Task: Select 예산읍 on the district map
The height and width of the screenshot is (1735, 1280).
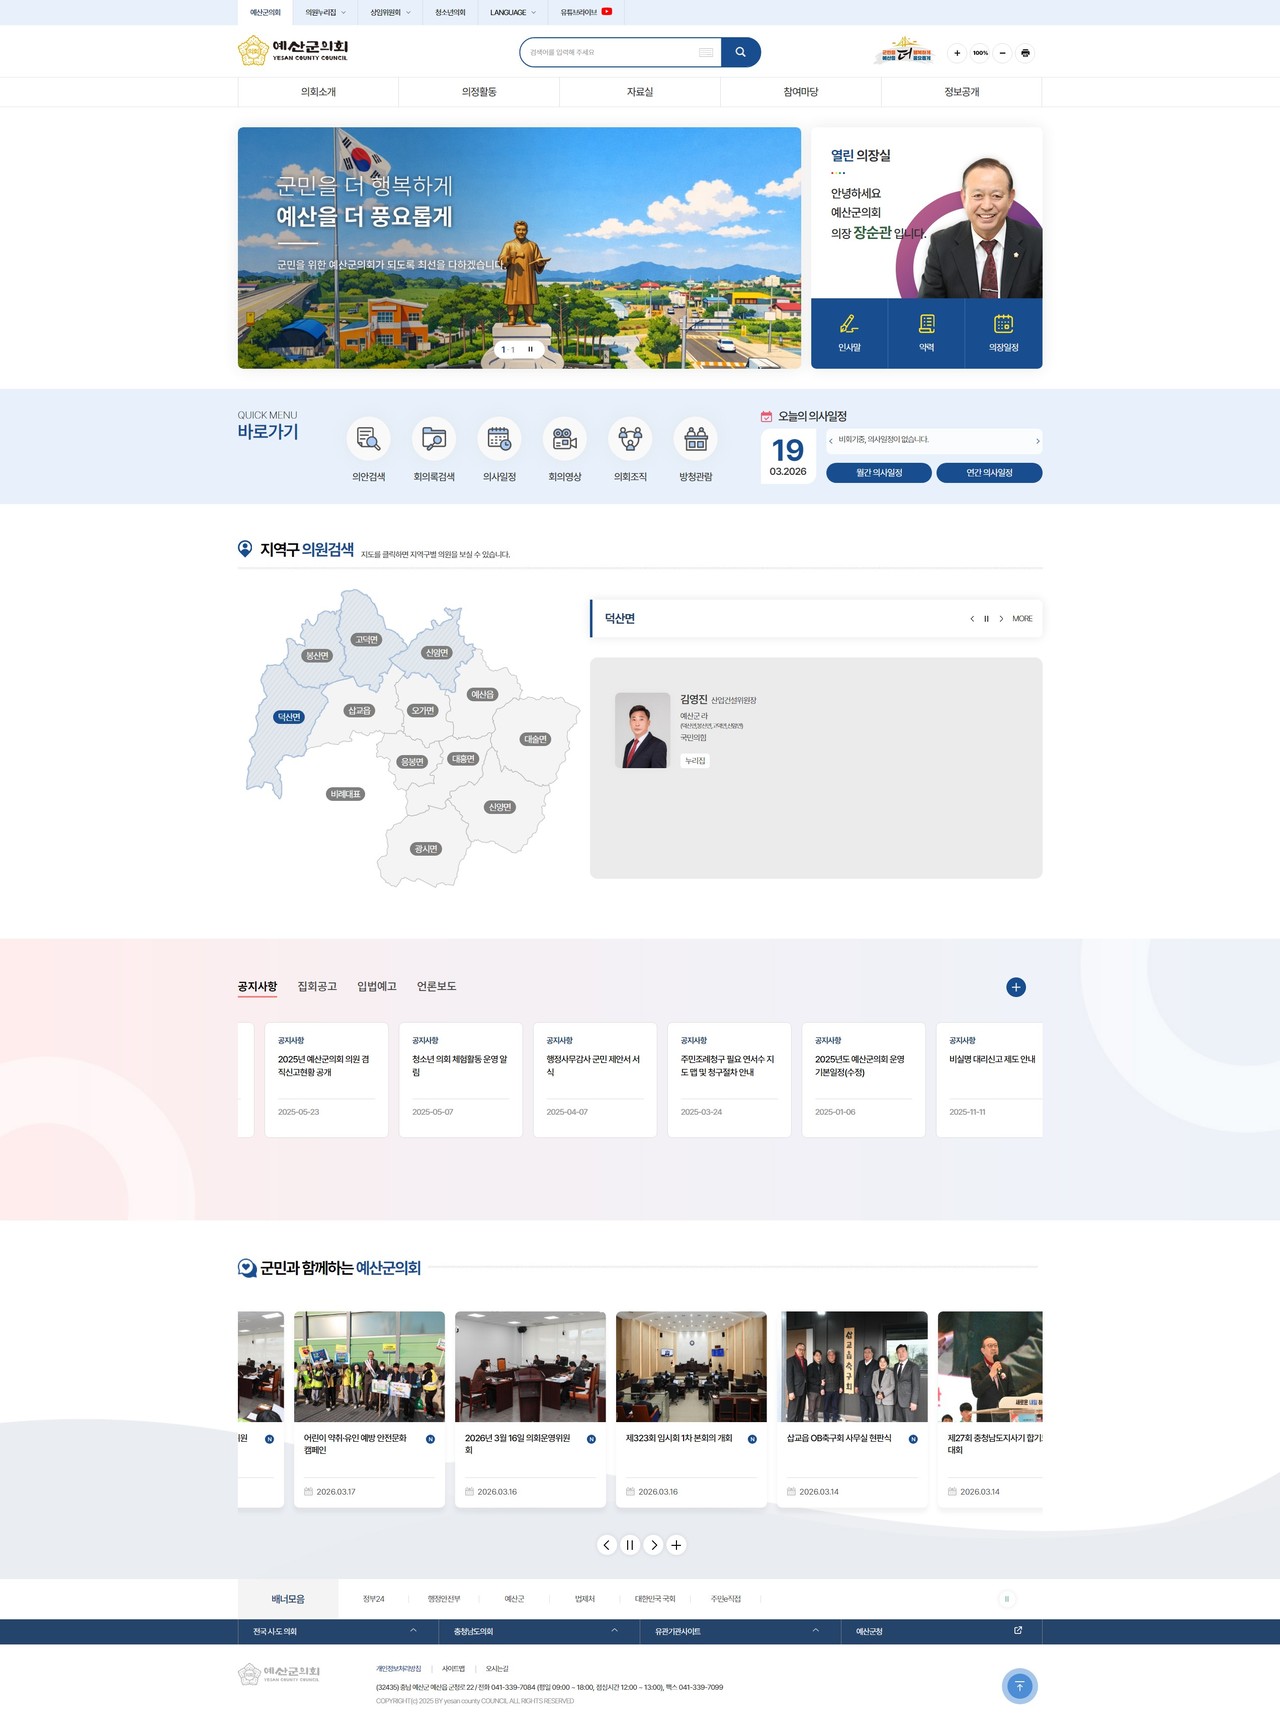Action: [483, 694]
